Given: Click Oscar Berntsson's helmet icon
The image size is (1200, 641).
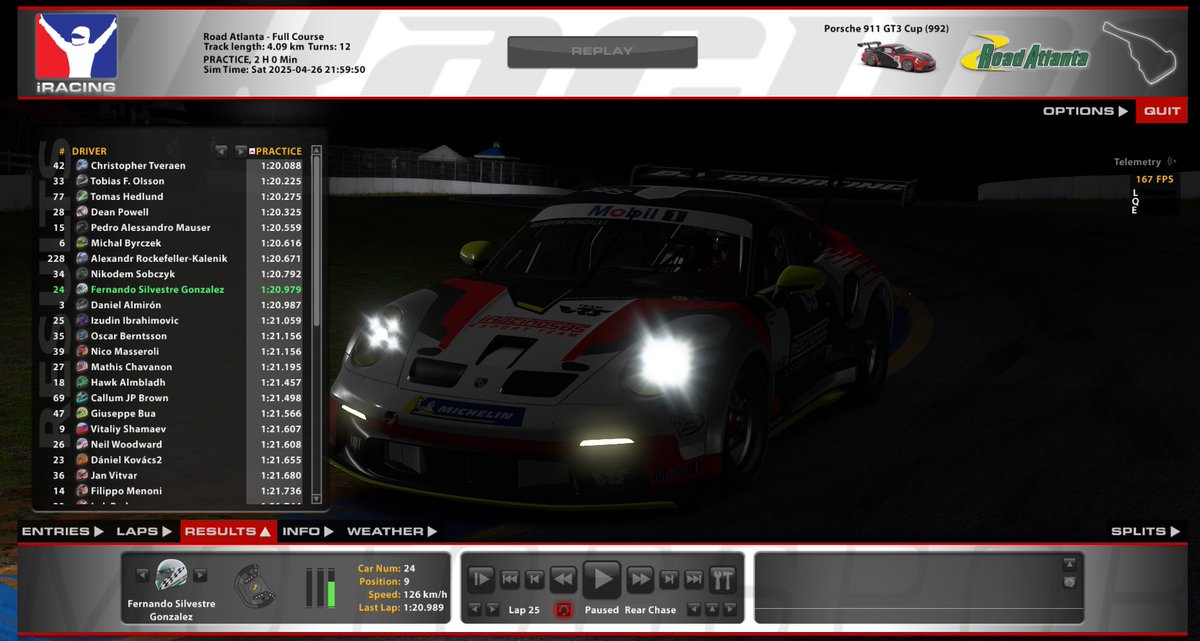Looking at the screenshot, I should [82, 336].
